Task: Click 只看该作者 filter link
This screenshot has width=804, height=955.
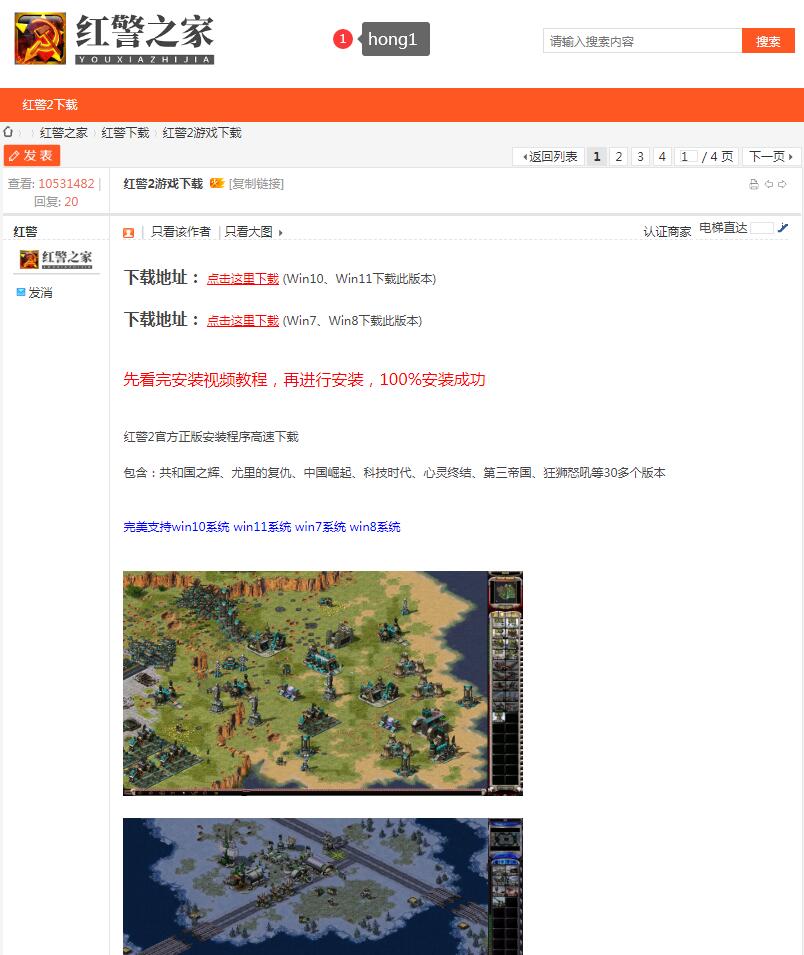Action: [x=180, y=231]
